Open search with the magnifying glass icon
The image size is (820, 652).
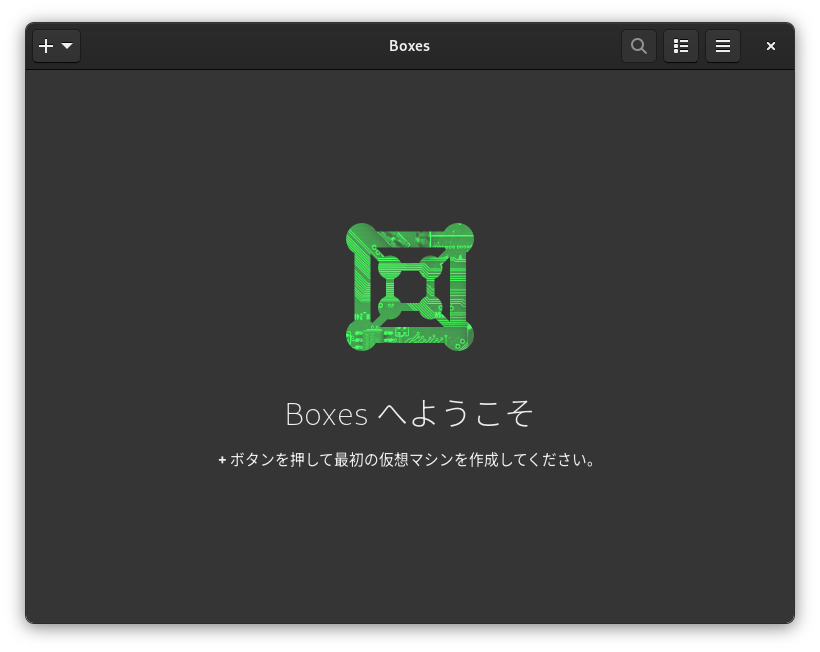point(638,46)
